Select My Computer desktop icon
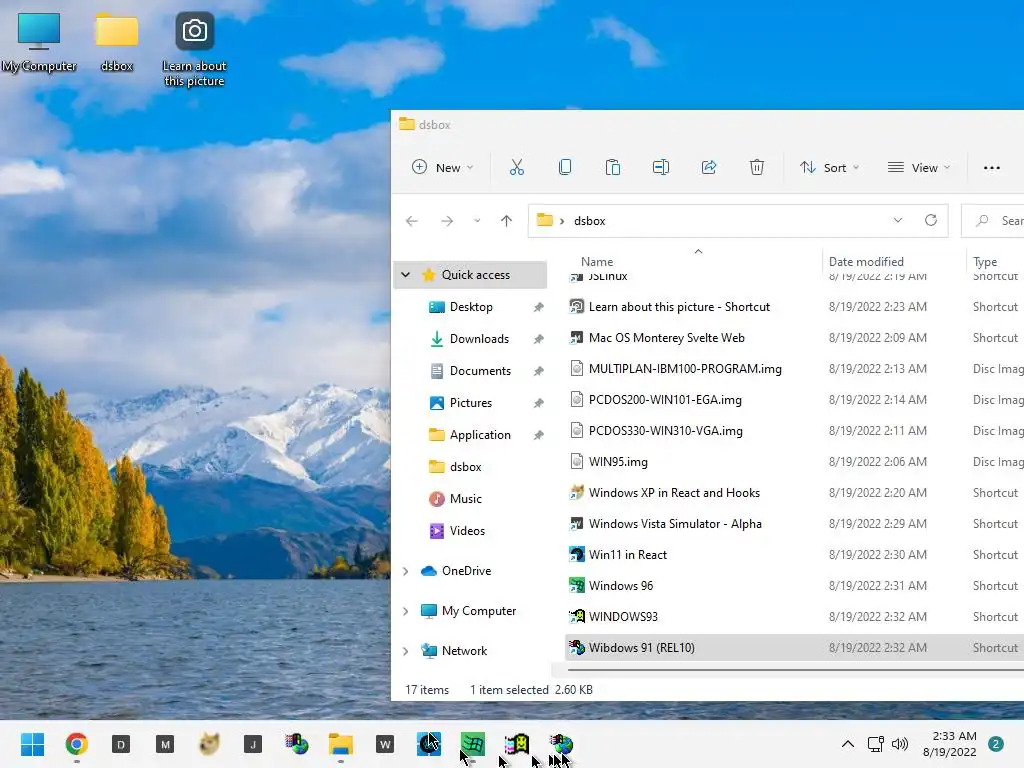1024x768 pixels. (39, 42)
